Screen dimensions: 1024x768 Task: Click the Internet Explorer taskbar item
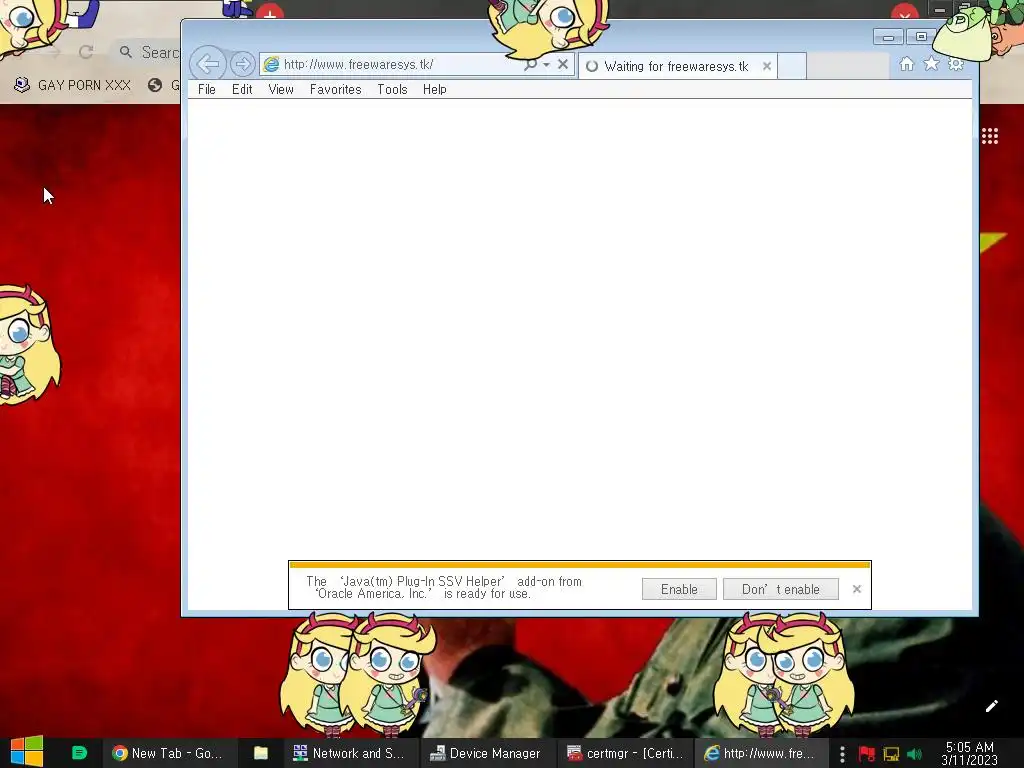pos(760,753)
